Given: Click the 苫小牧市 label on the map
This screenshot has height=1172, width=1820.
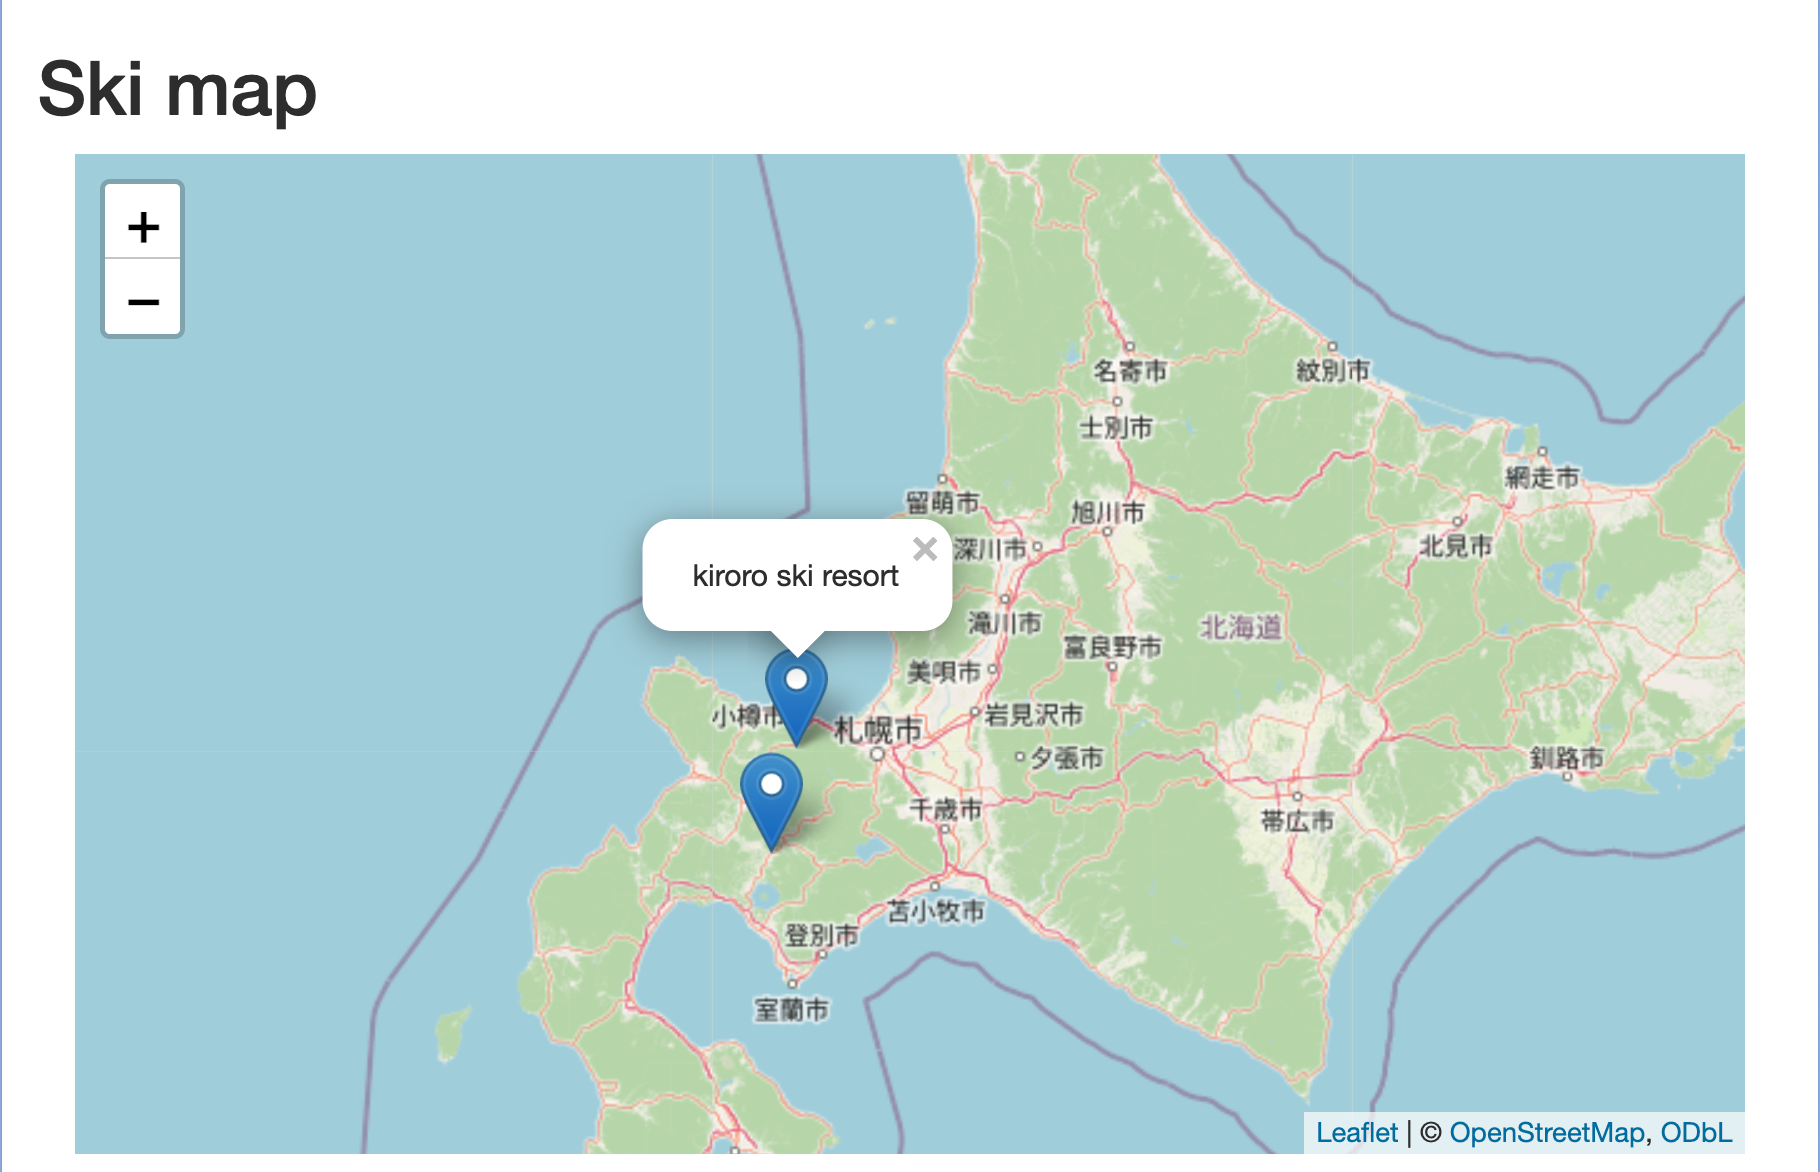Looking at the screenshot, I should pyautogui.click(x=936, y=911).
